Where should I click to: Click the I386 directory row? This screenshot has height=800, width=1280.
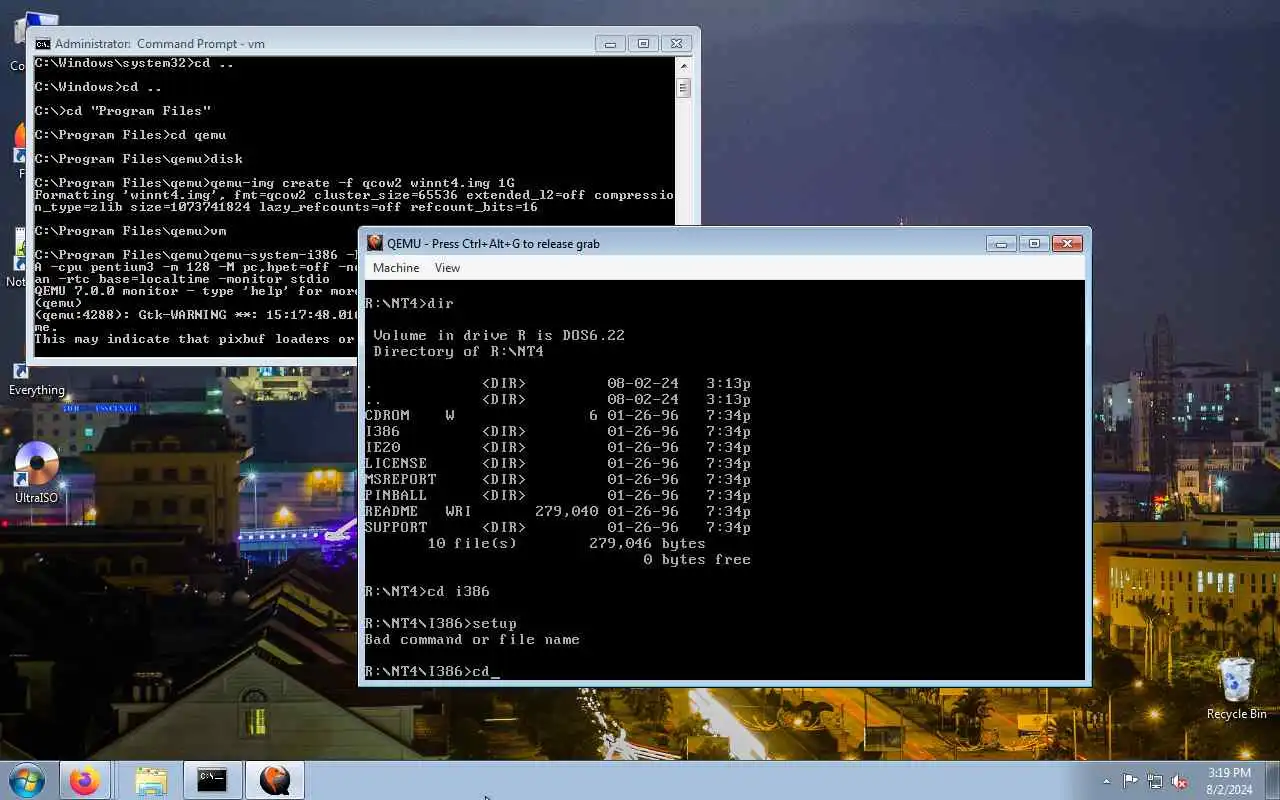pos(558,431)
